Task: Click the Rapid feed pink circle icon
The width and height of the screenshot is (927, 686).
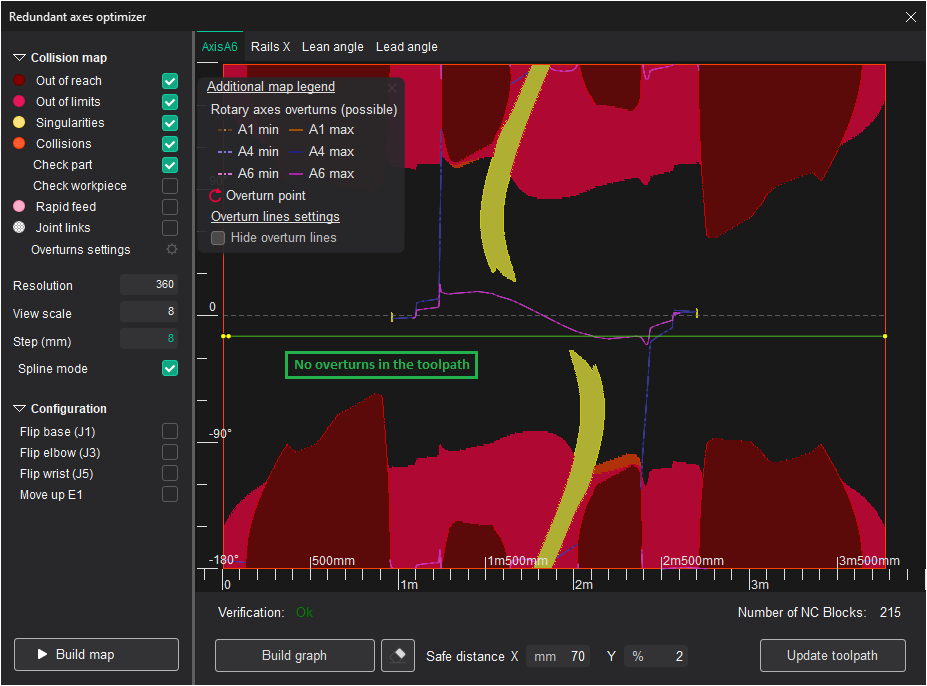Action: (19, 207)
